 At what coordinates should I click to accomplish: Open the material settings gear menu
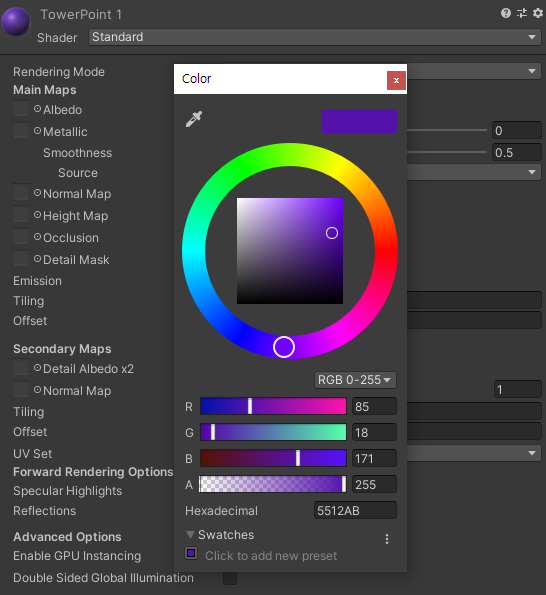pyautogui.click(x=538, y=13)
